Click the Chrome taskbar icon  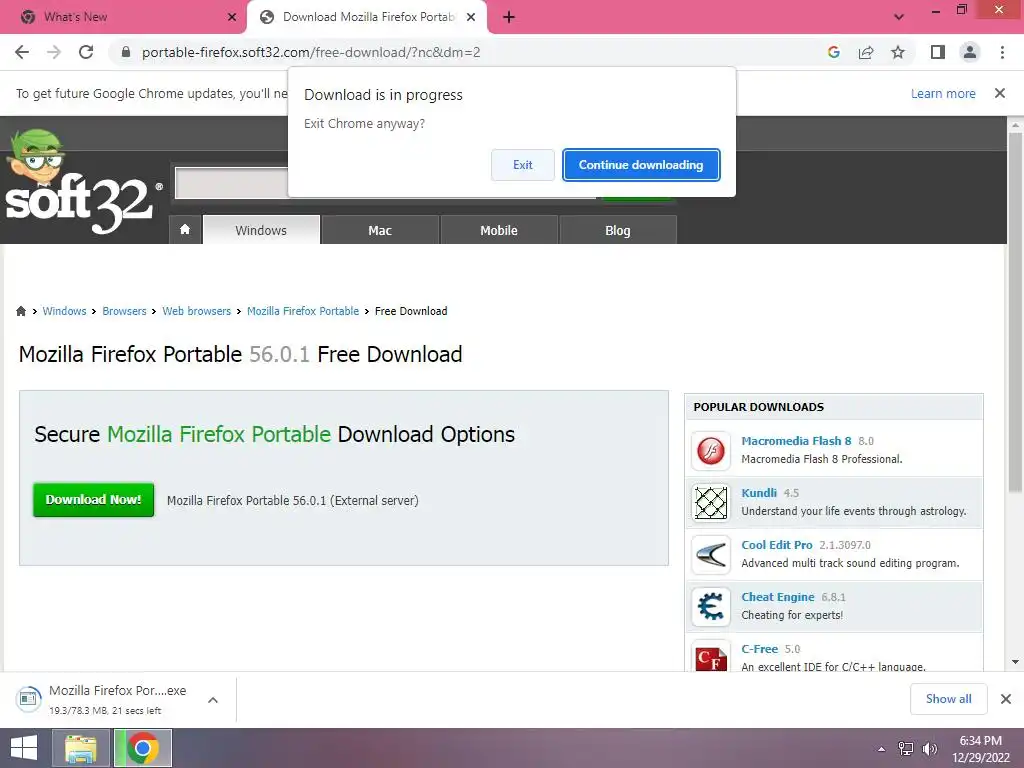[142, 748]
